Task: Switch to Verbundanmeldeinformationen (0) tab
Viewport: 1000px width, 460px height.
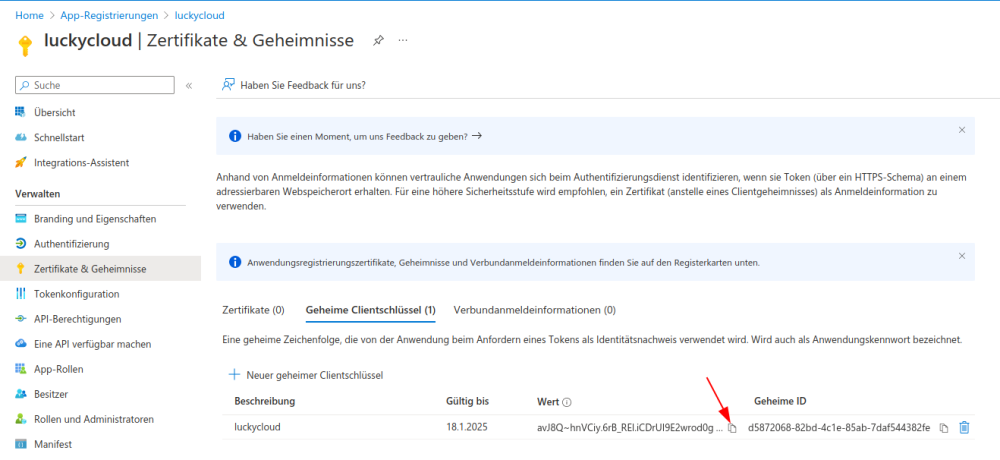Action: click(x=534, y=310)
